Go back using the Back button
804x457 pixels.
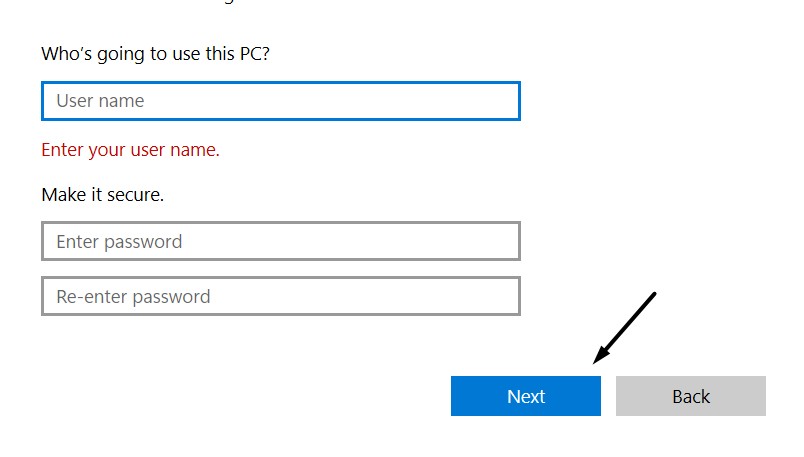(690, 396)
